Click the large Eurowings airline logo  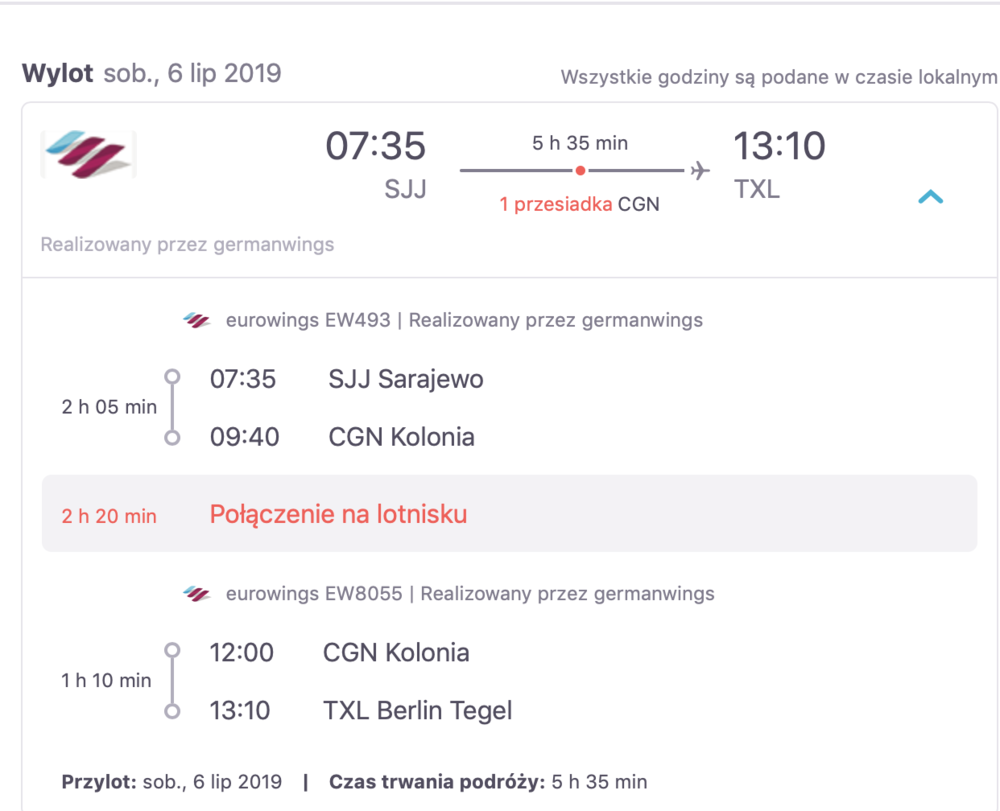(89, 154)
